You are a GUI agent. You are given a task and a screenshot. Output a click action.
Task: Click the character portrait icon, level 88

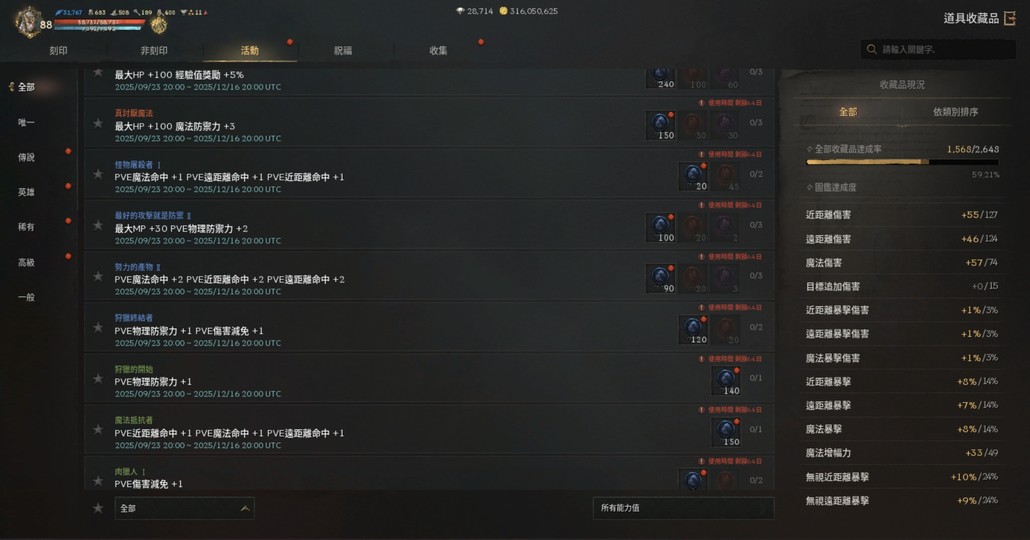tap(28, 22)
